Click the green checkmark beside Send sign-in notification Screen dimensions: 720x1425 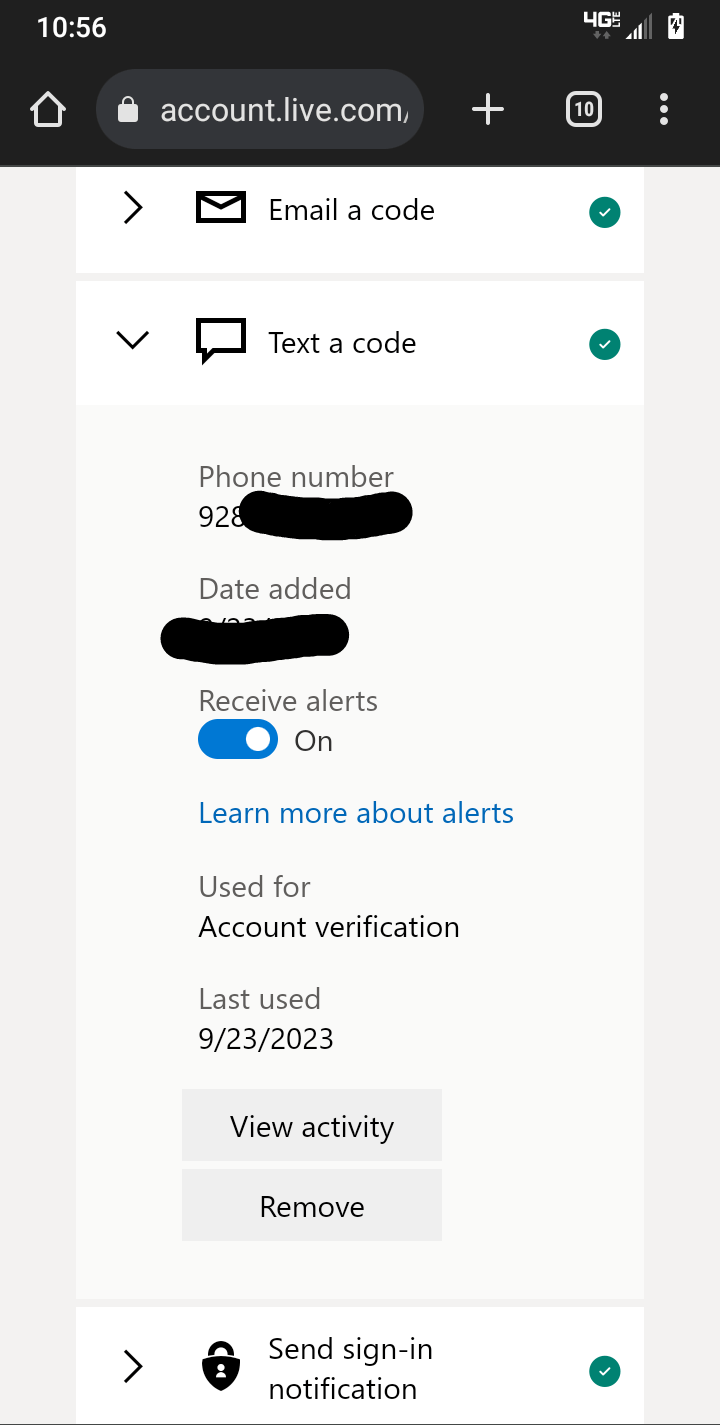point(604,1371)
